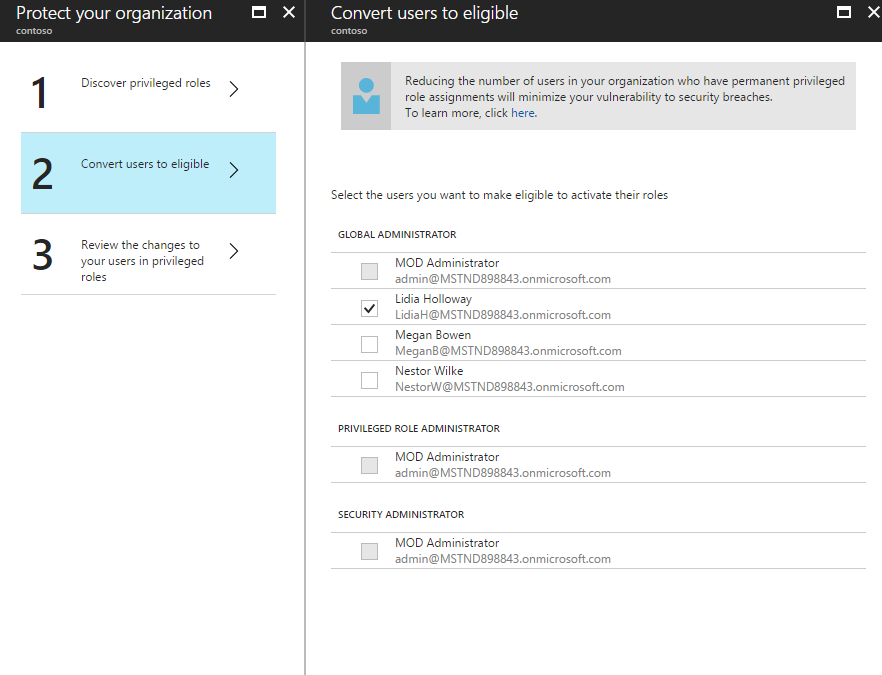
Task: Check the Megan Bowen checkbox
Action: click(370, 344)
